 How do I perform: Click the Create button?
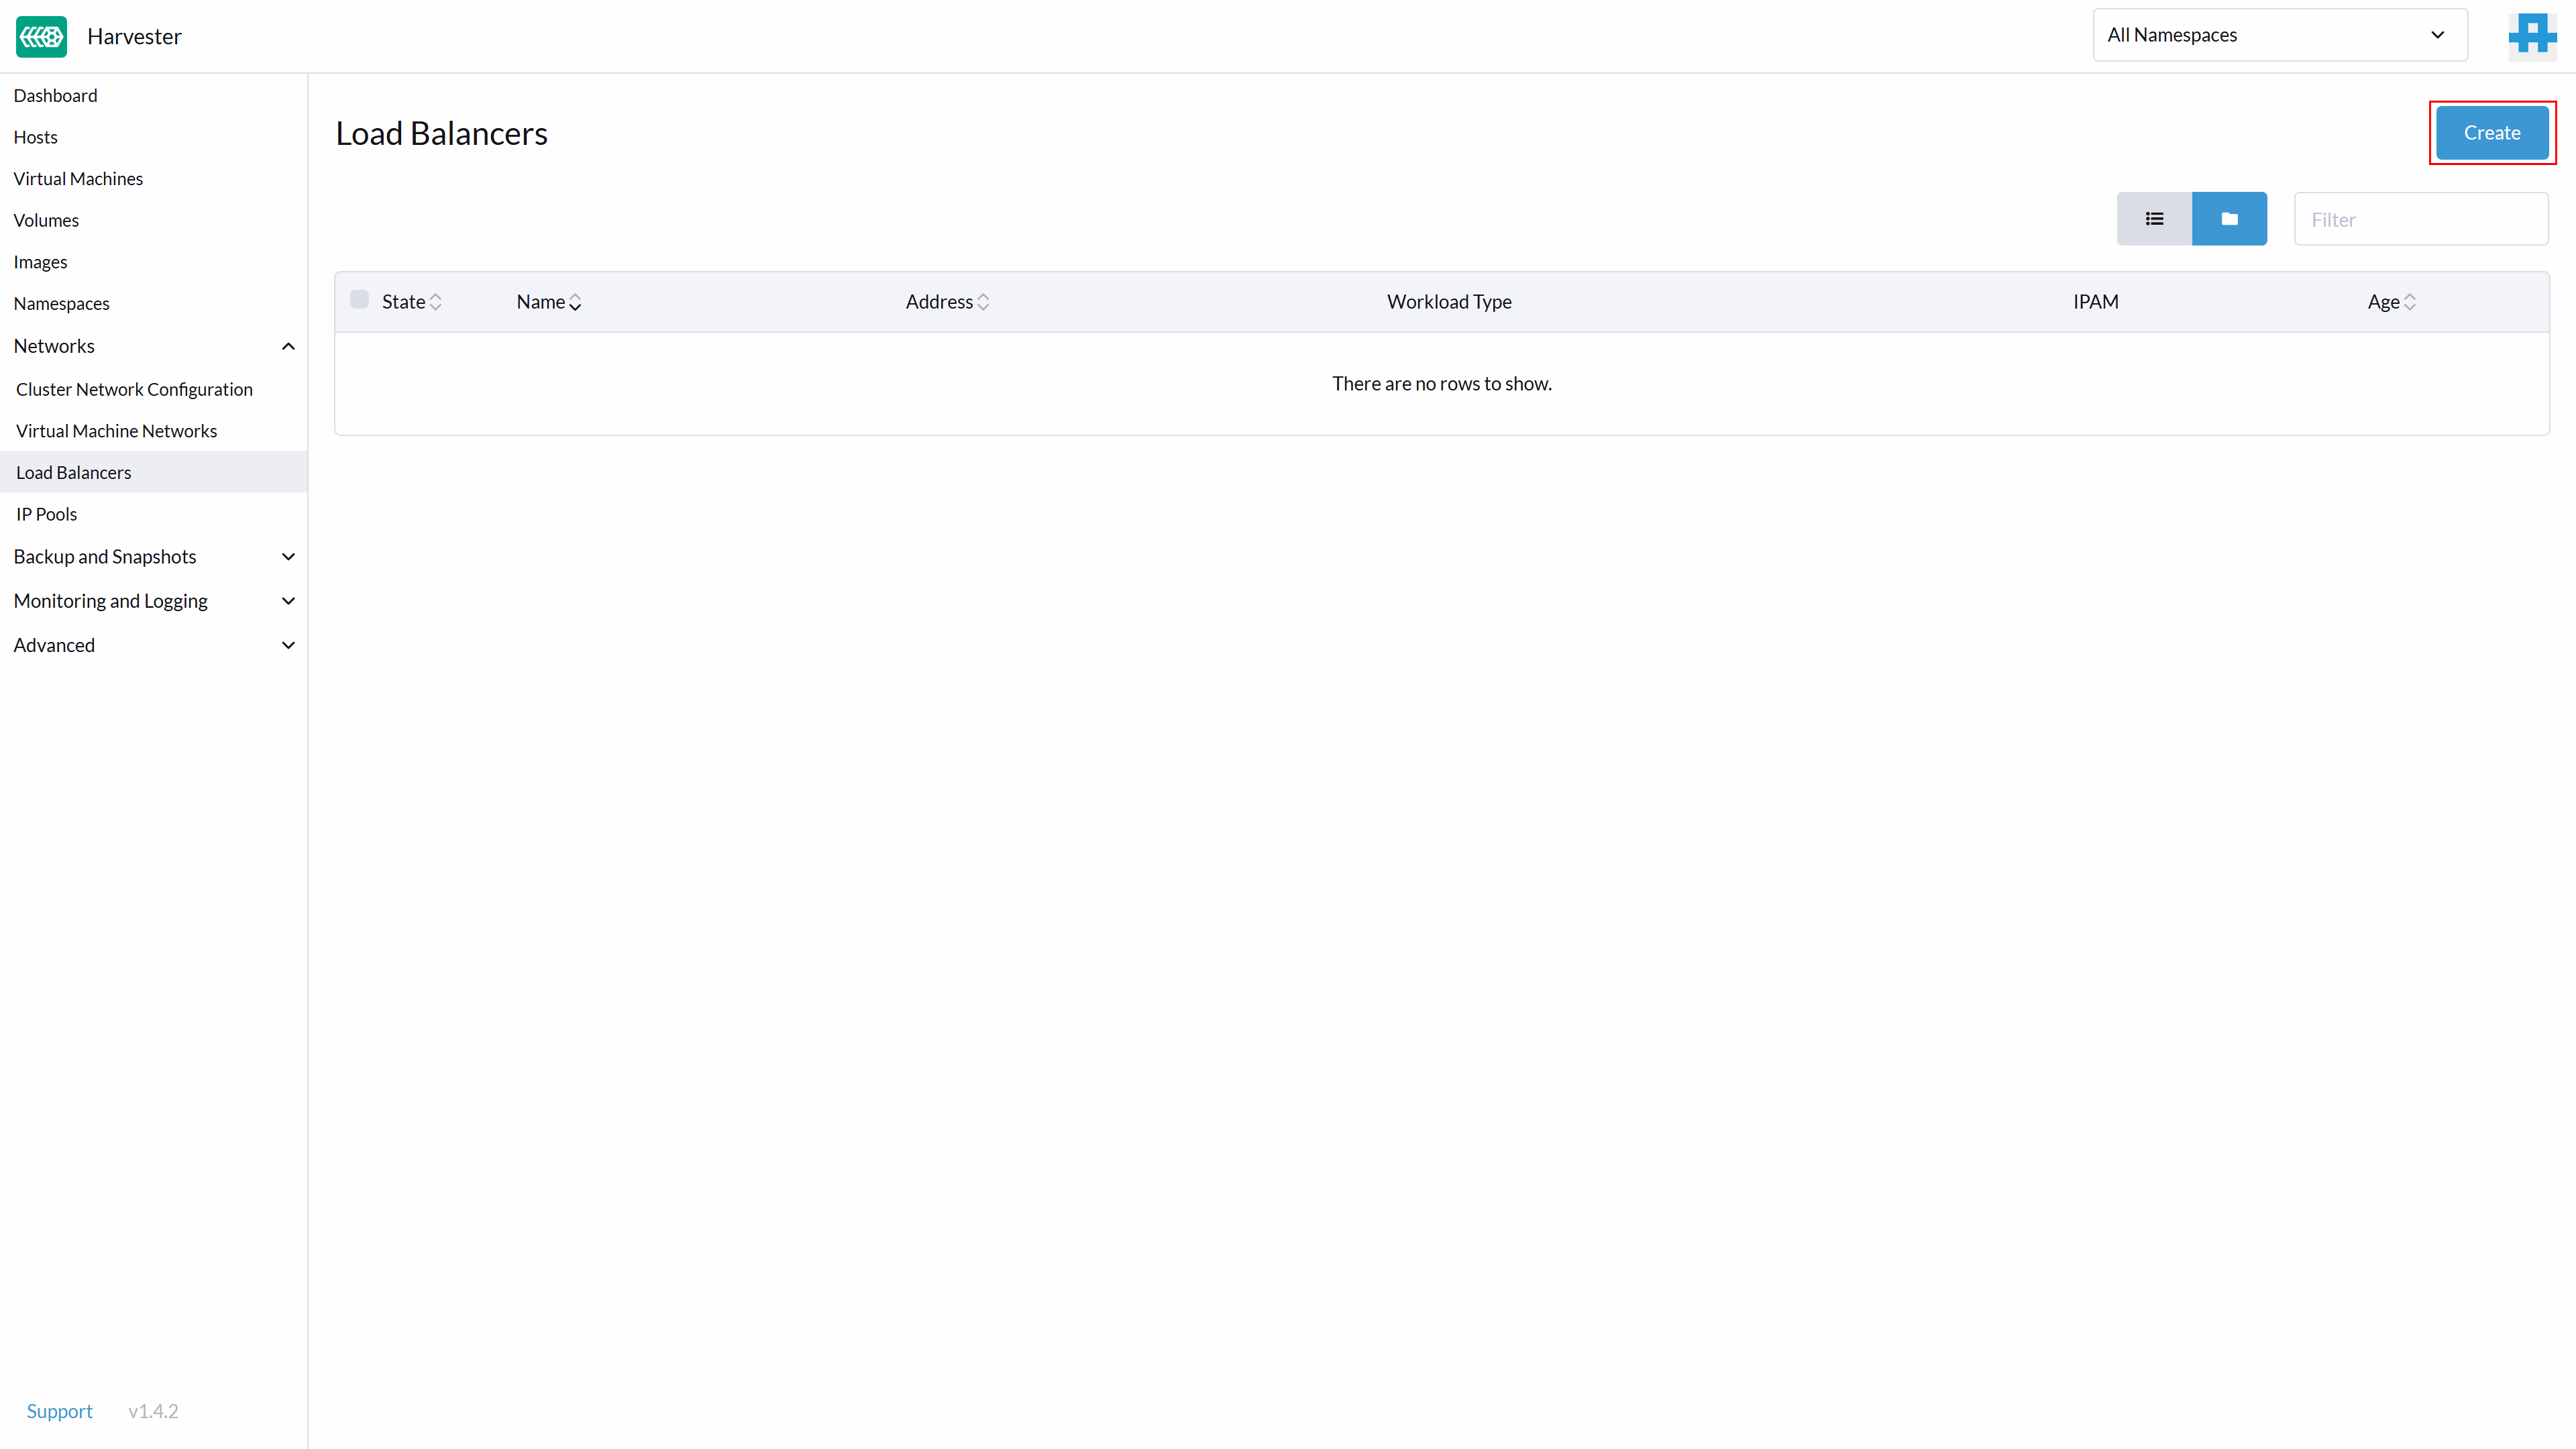coord(2491,133)
